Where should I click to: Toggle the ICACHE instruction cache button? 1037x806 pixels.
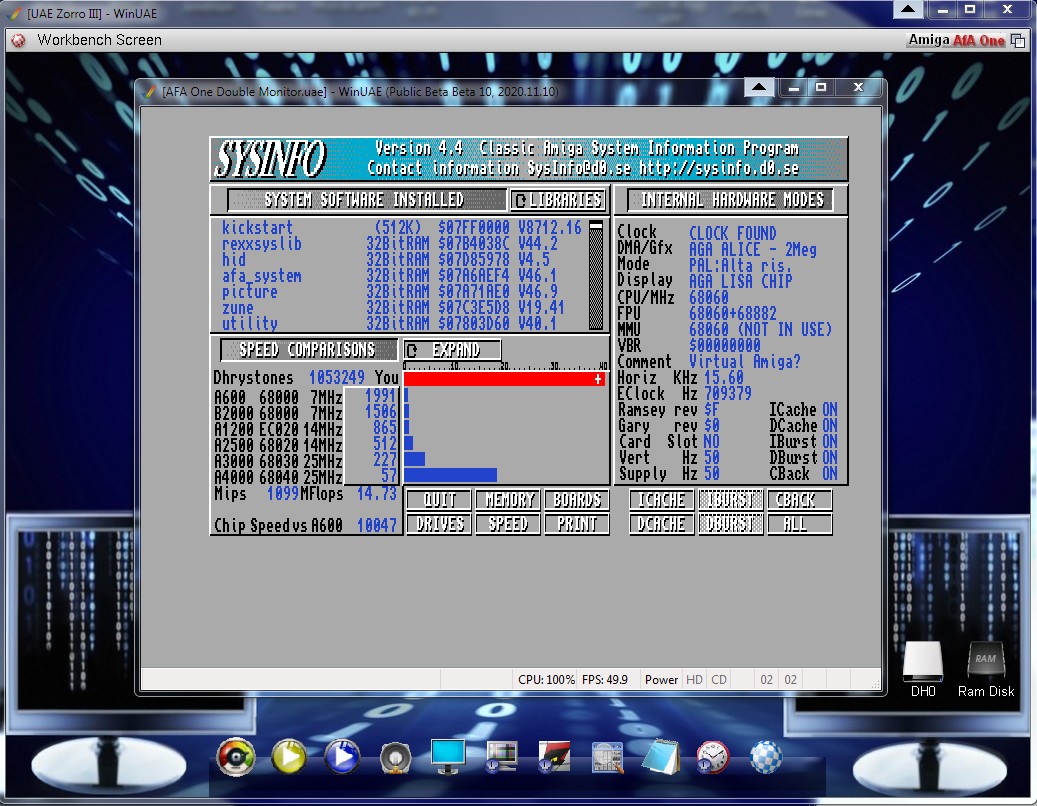pos(661,500)
